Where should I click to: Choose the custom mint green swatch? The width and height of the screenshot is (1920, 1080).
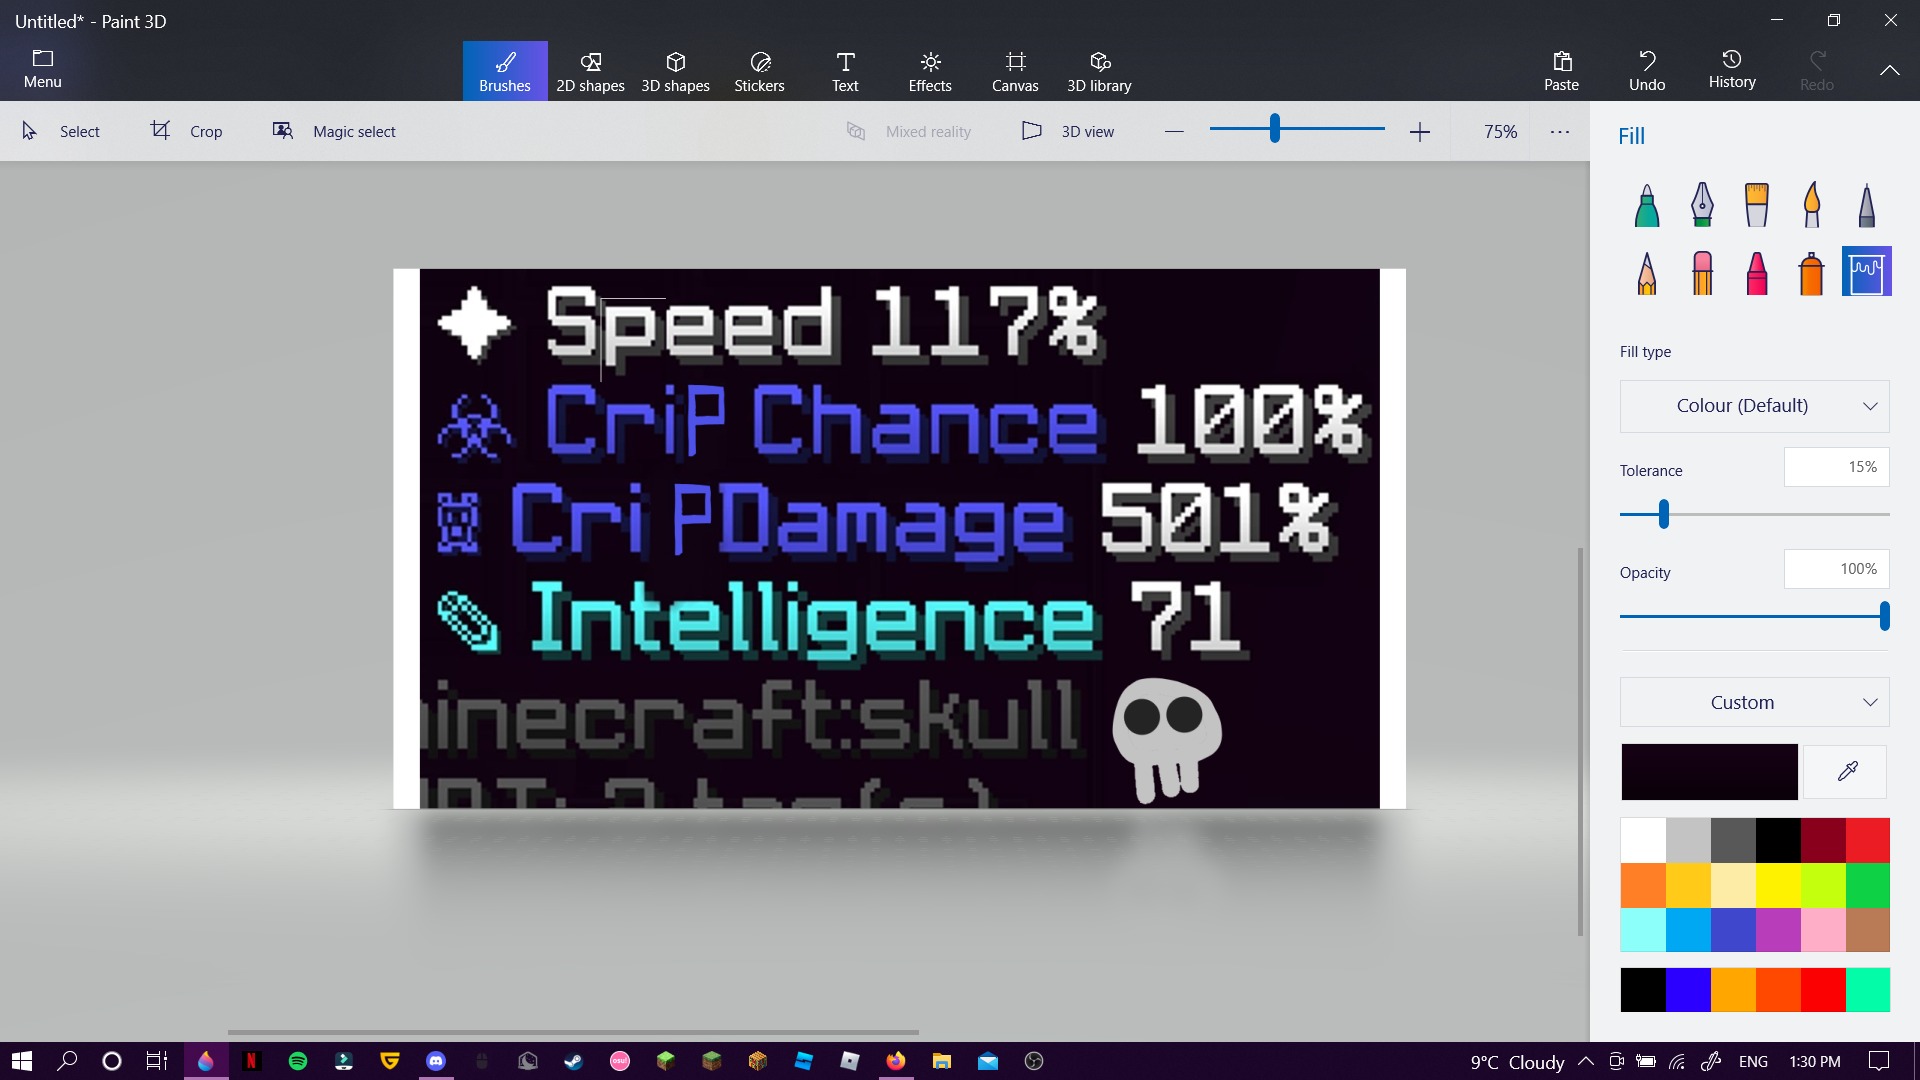tap(1868, 990)
